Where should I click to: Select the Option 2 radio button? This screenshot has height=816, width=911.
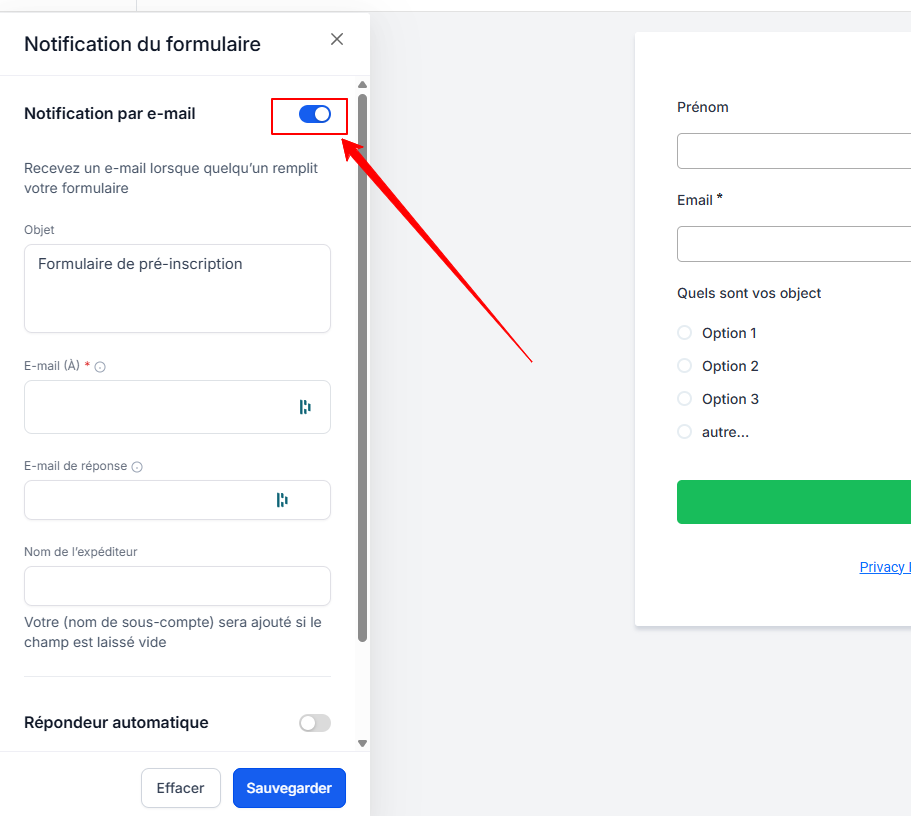click(685, 366)
